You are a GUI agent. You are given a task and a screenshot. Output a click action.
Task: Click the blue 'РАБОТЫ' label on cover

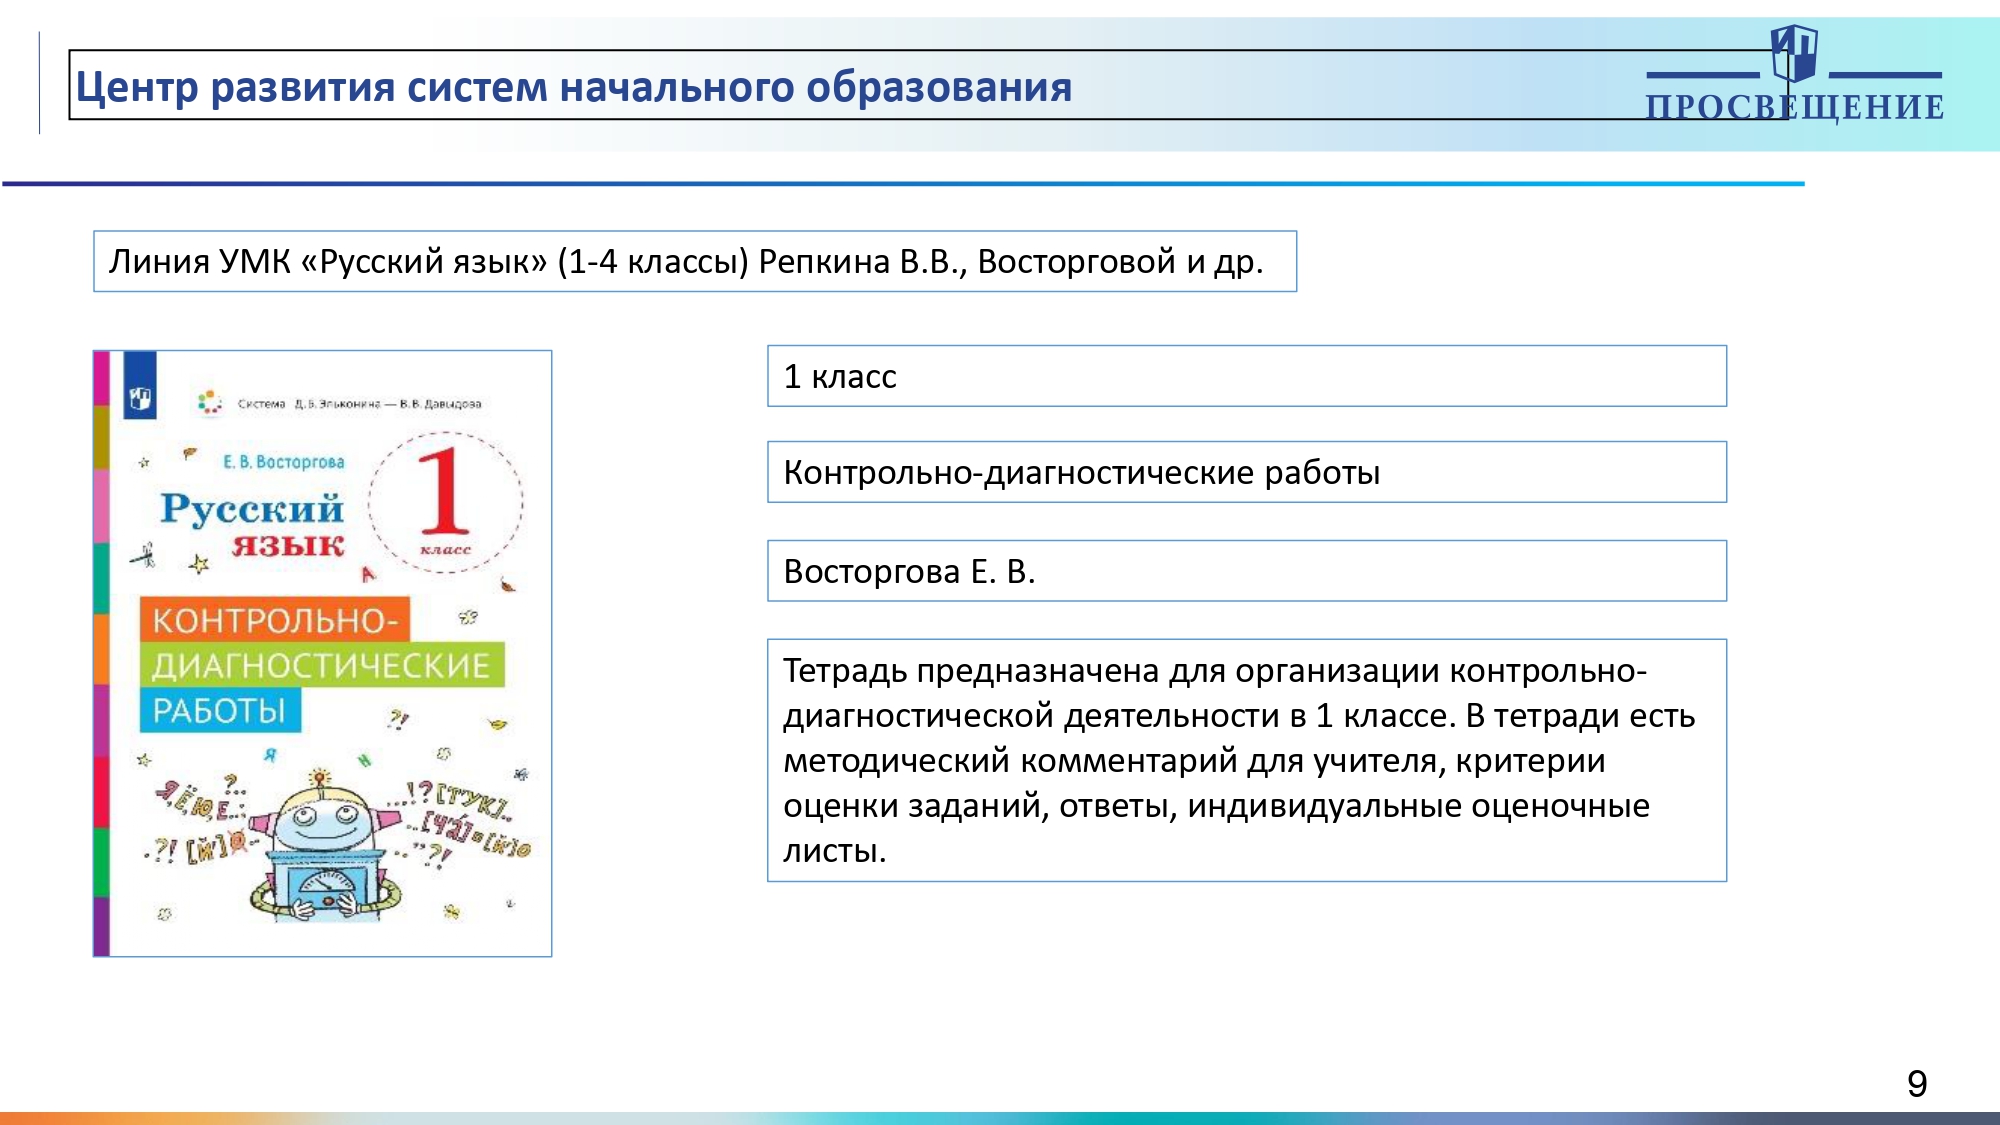pos(219,711)
